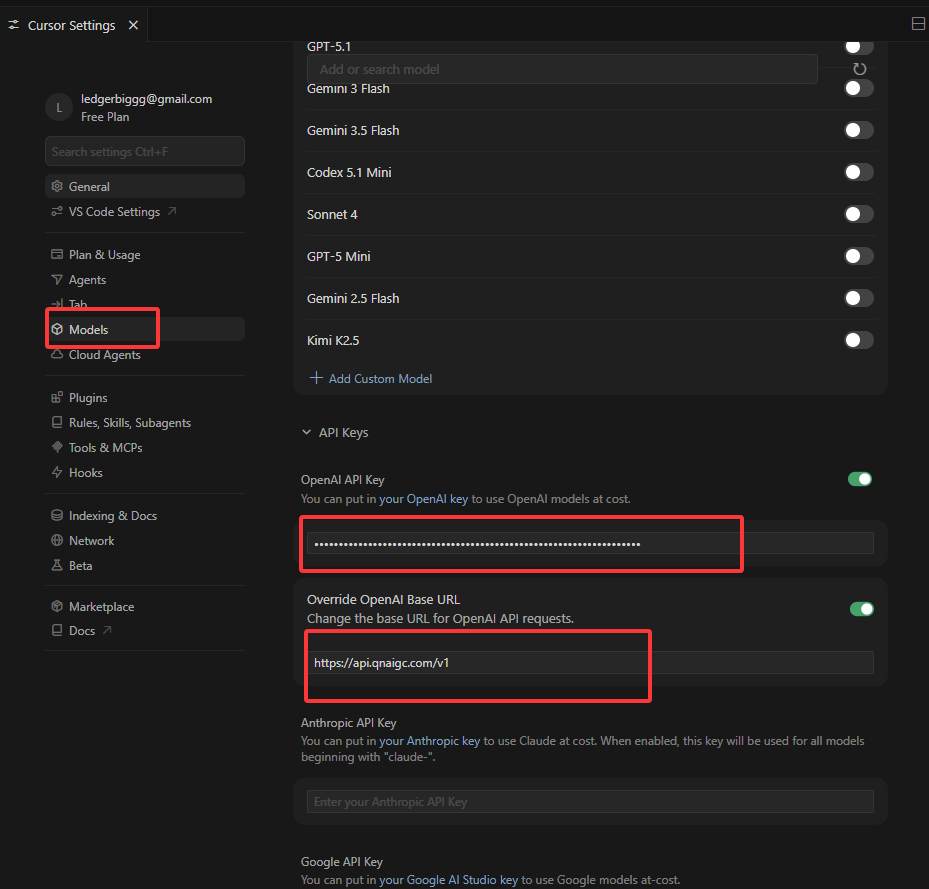Select Models in the settings sidebar
Screen dimensions: 929x889
coord(145,329)
